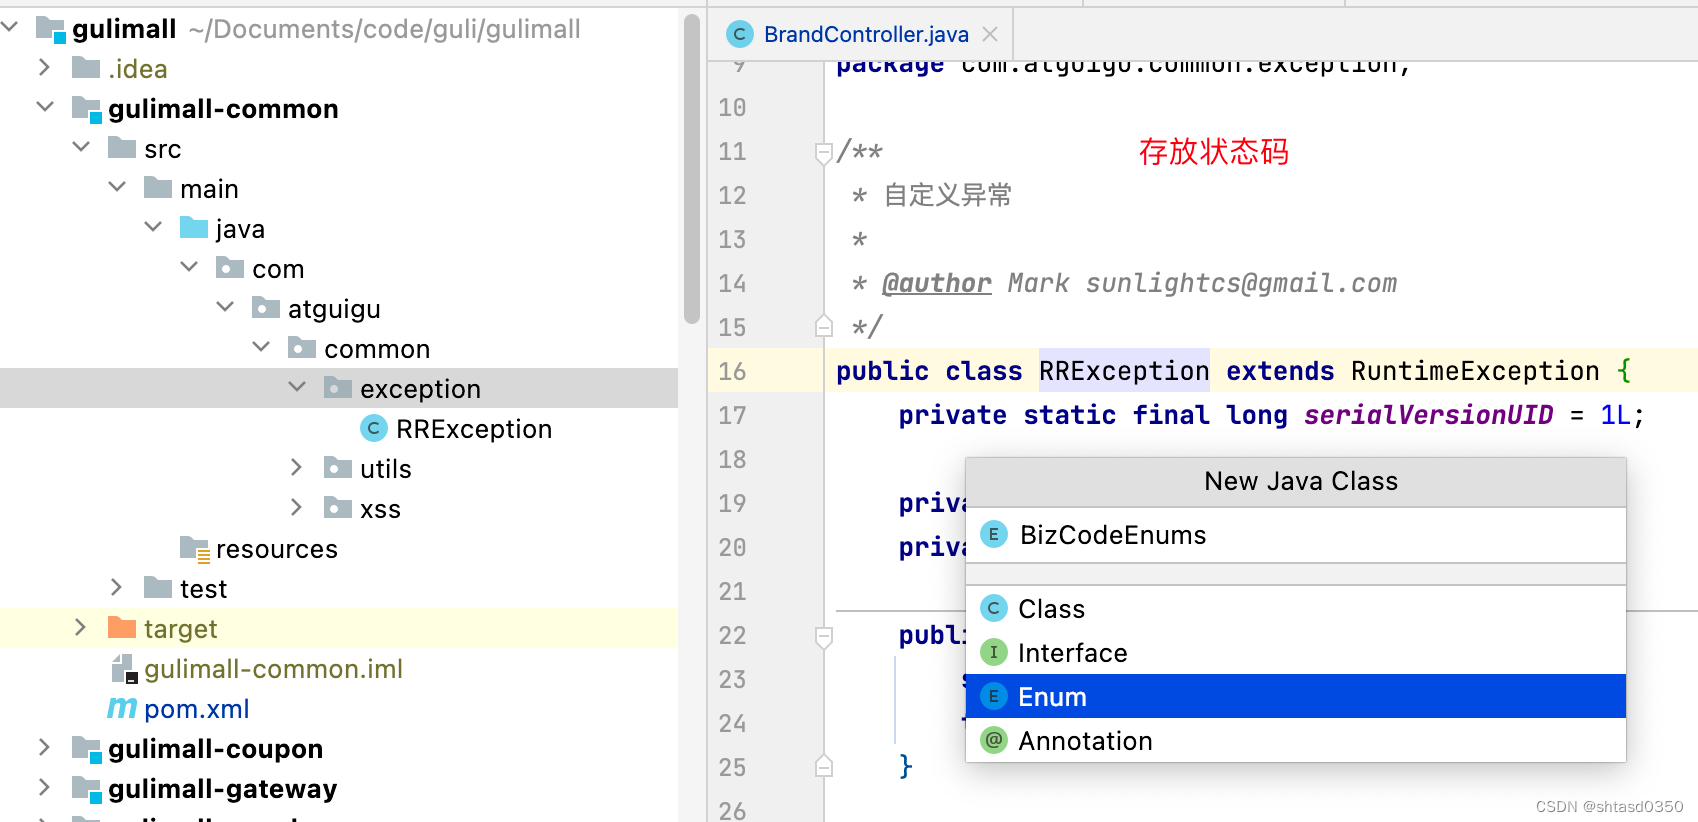Screen dimensions: 1698x822
Task: Collapse the com package node
Action: [189, 266]
